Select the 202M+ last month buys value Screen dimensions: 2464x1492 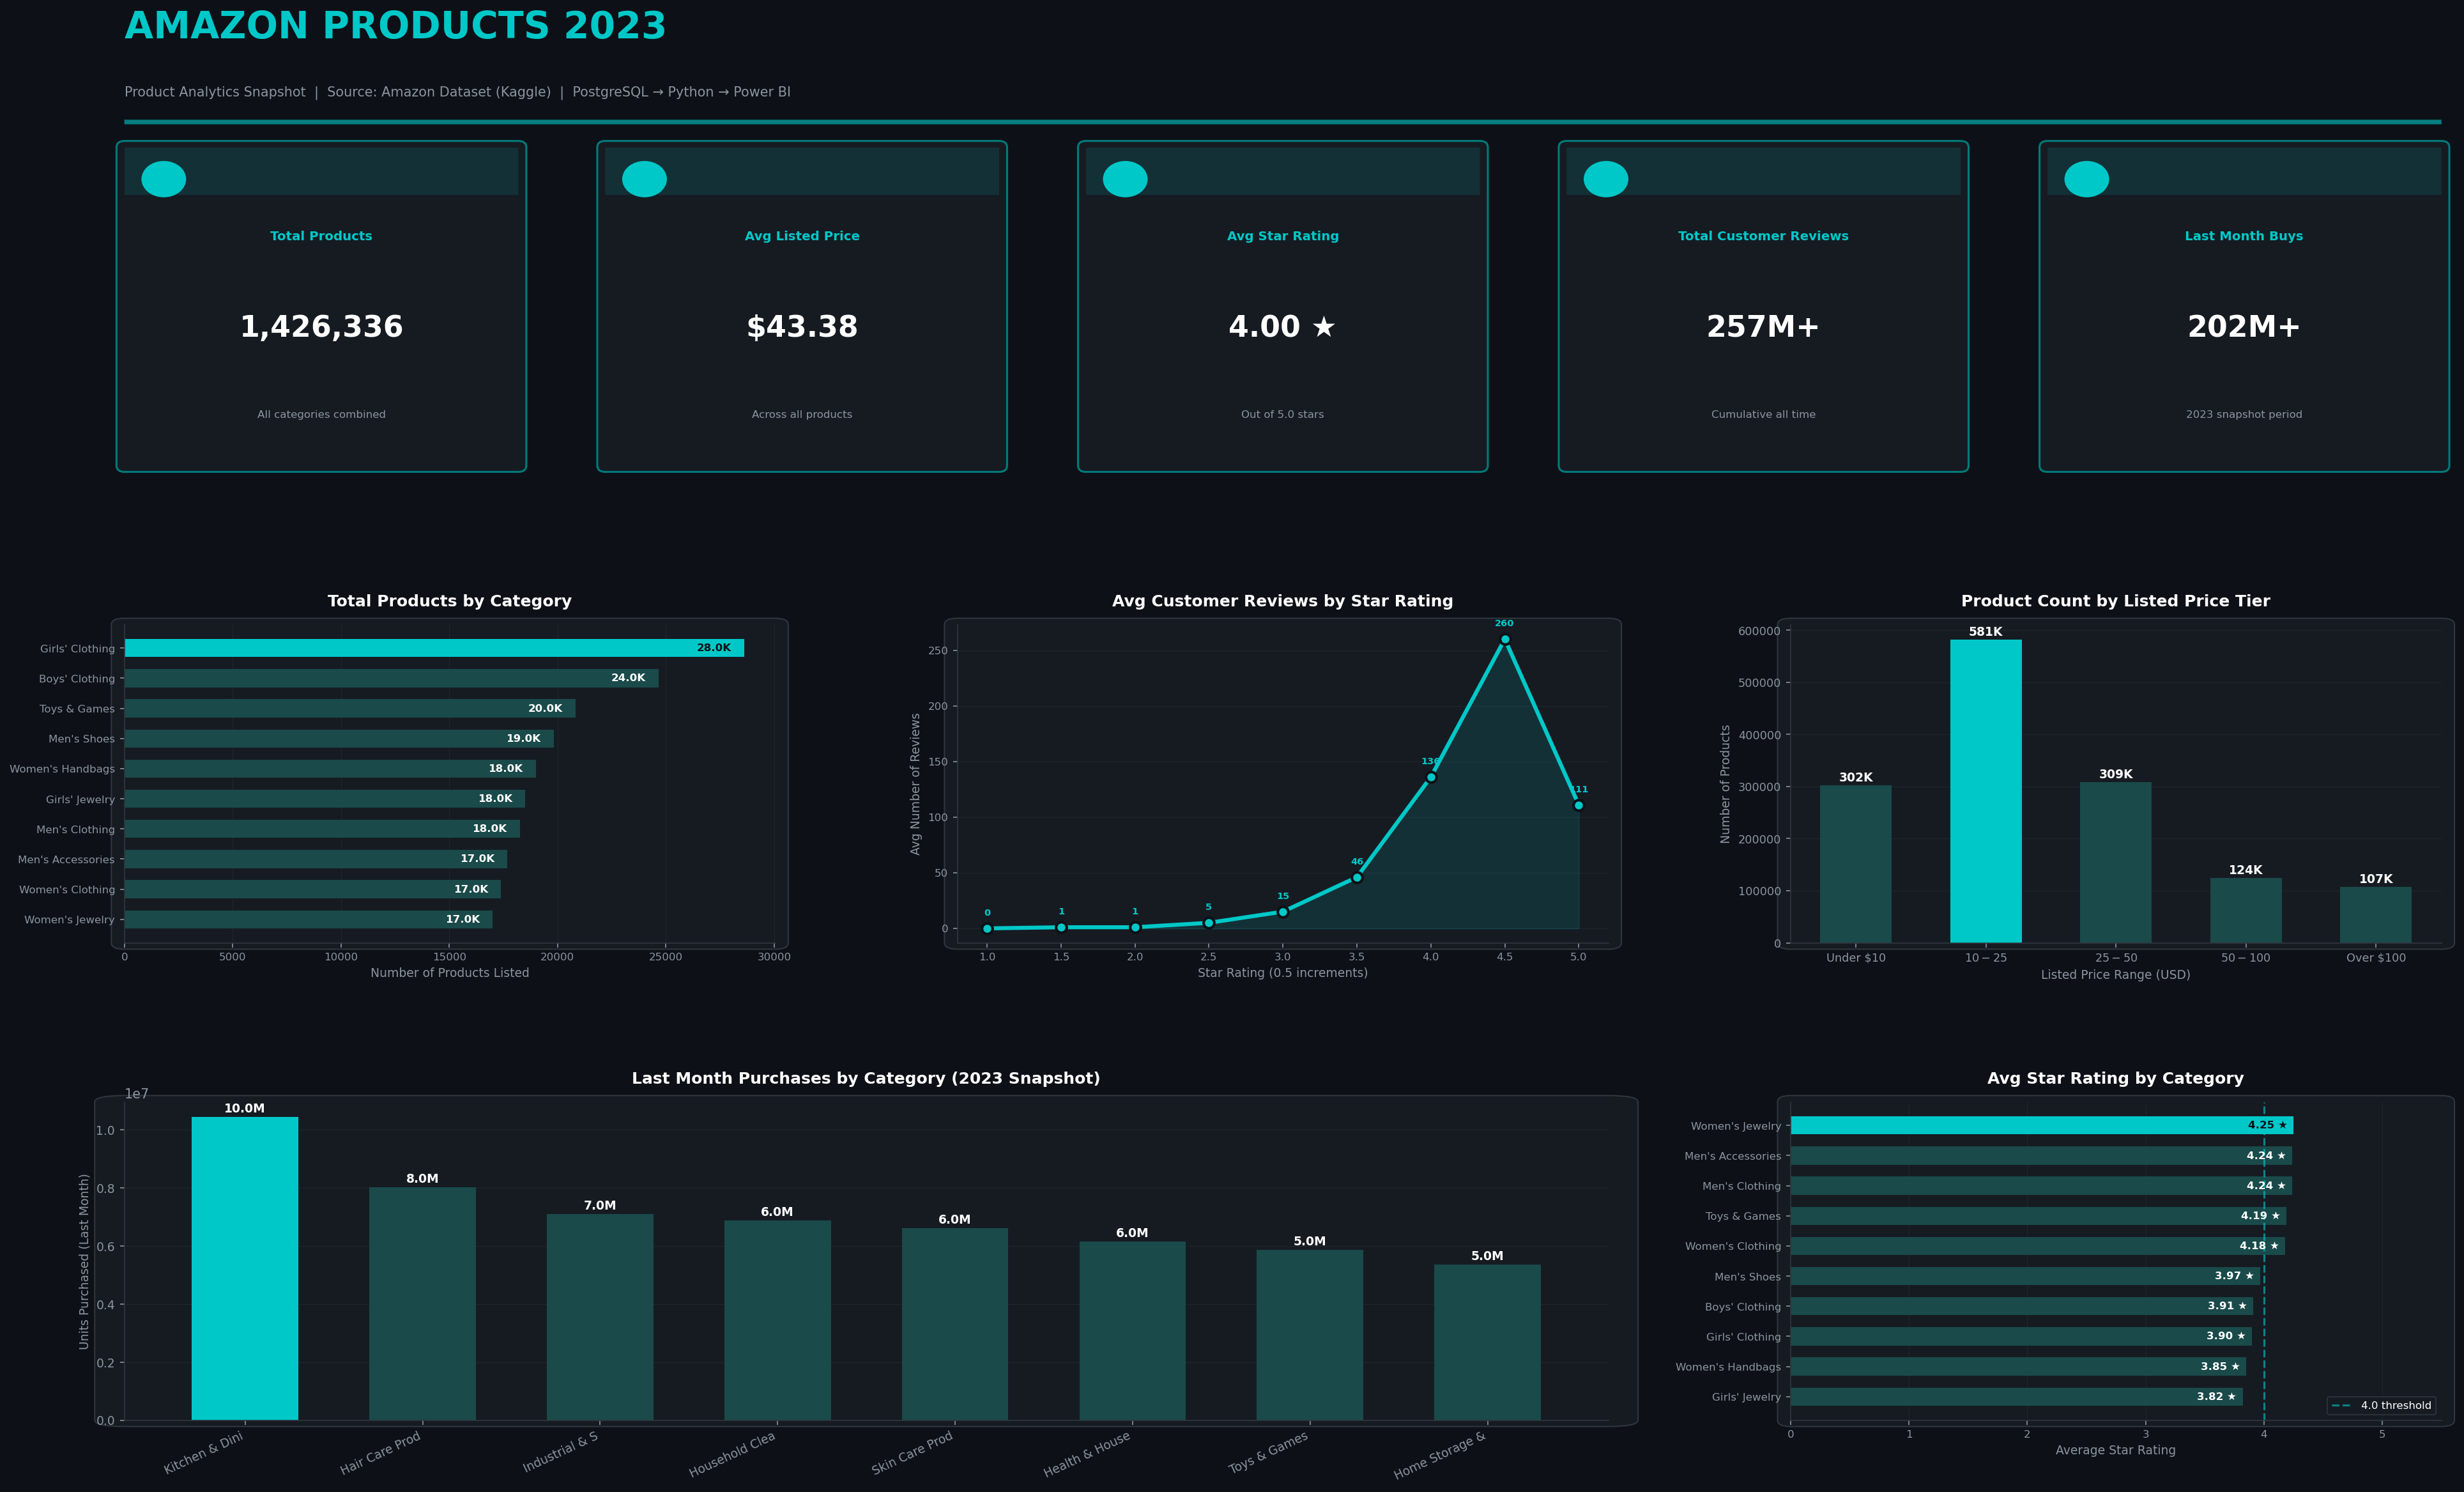pyautogui.click(x=2244, y=327)
